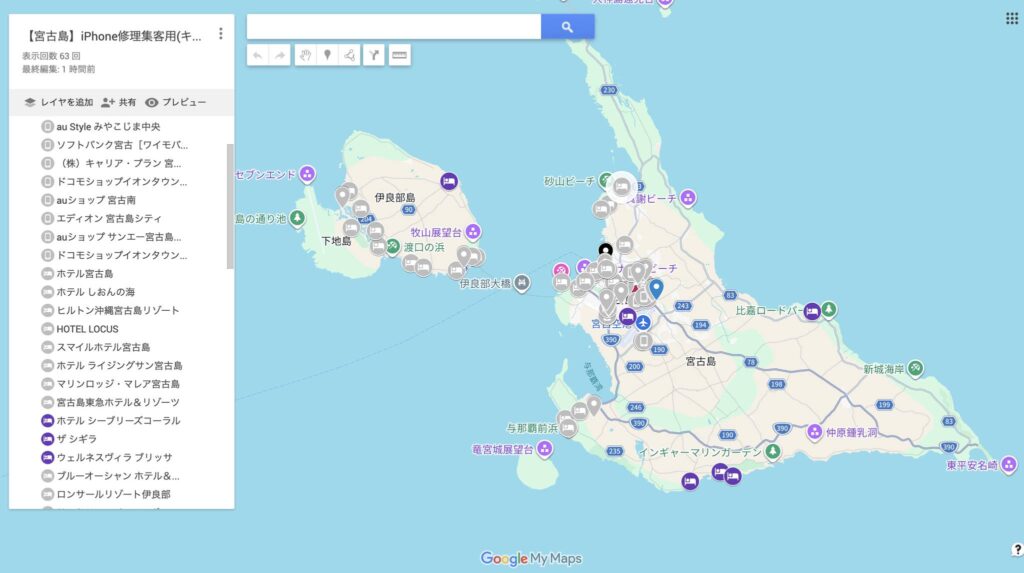Image resolution: width=1024 pixels, height=573 pixels.
Task: Click inside the map search box
Action: 393,27
